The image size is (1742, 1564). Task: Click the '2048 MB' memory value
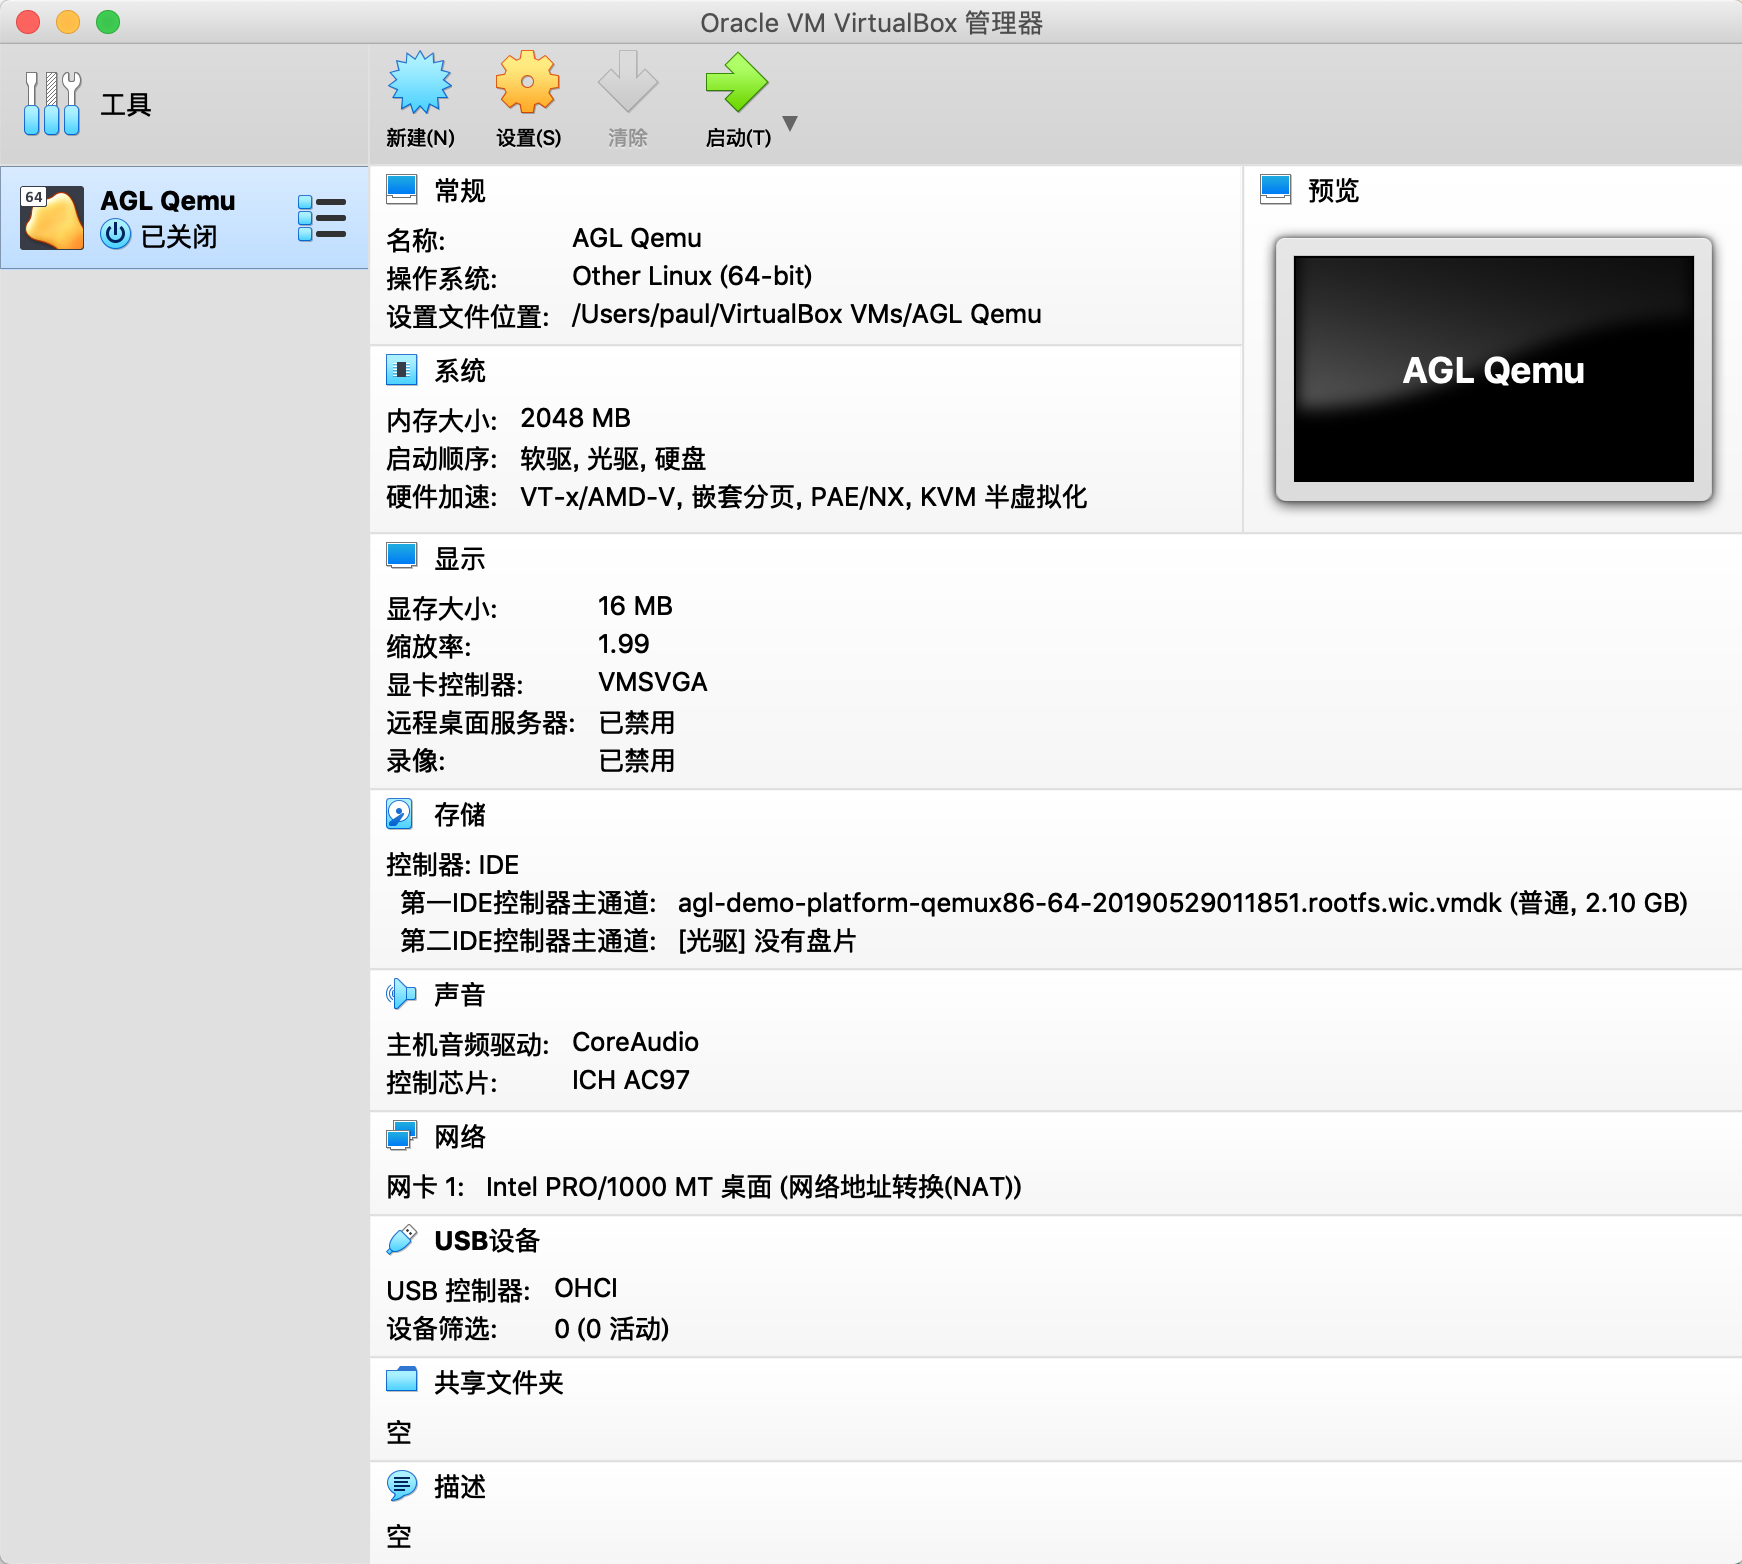576,418
